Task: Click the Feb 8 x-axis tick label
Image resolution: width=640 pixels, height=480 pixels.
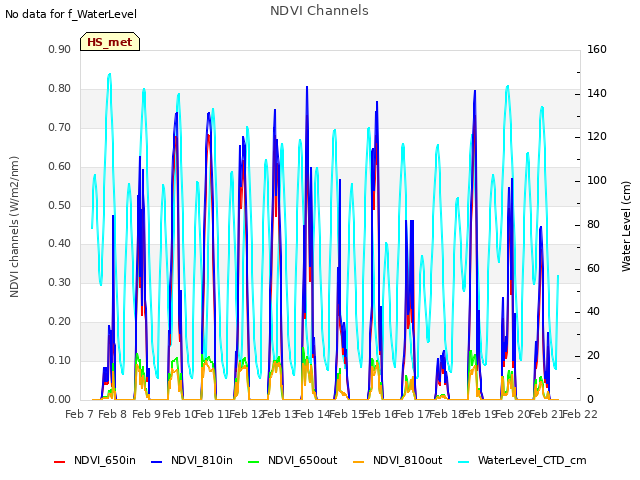Action: click(x=113, y=414)
